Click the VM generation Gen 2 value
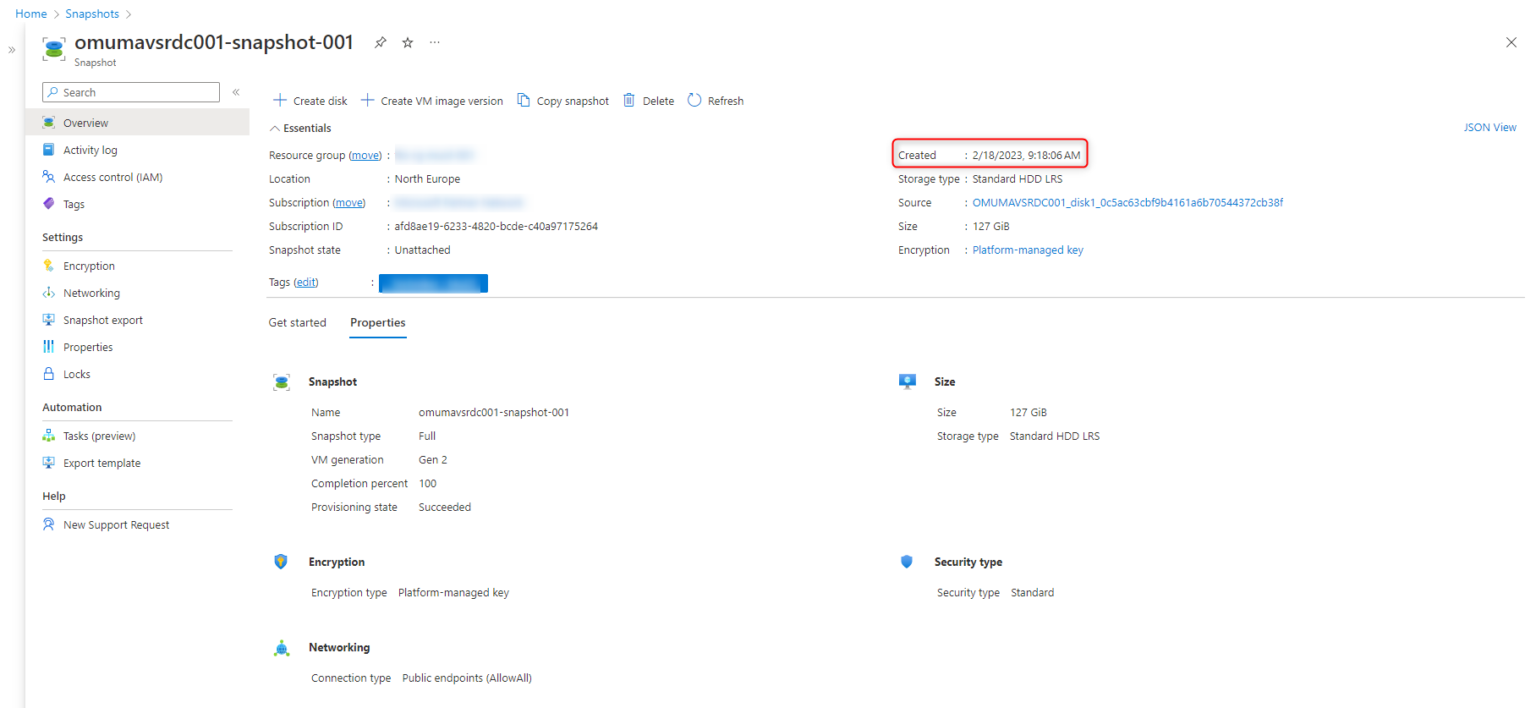1536x708 pixels. click(433, 460)
